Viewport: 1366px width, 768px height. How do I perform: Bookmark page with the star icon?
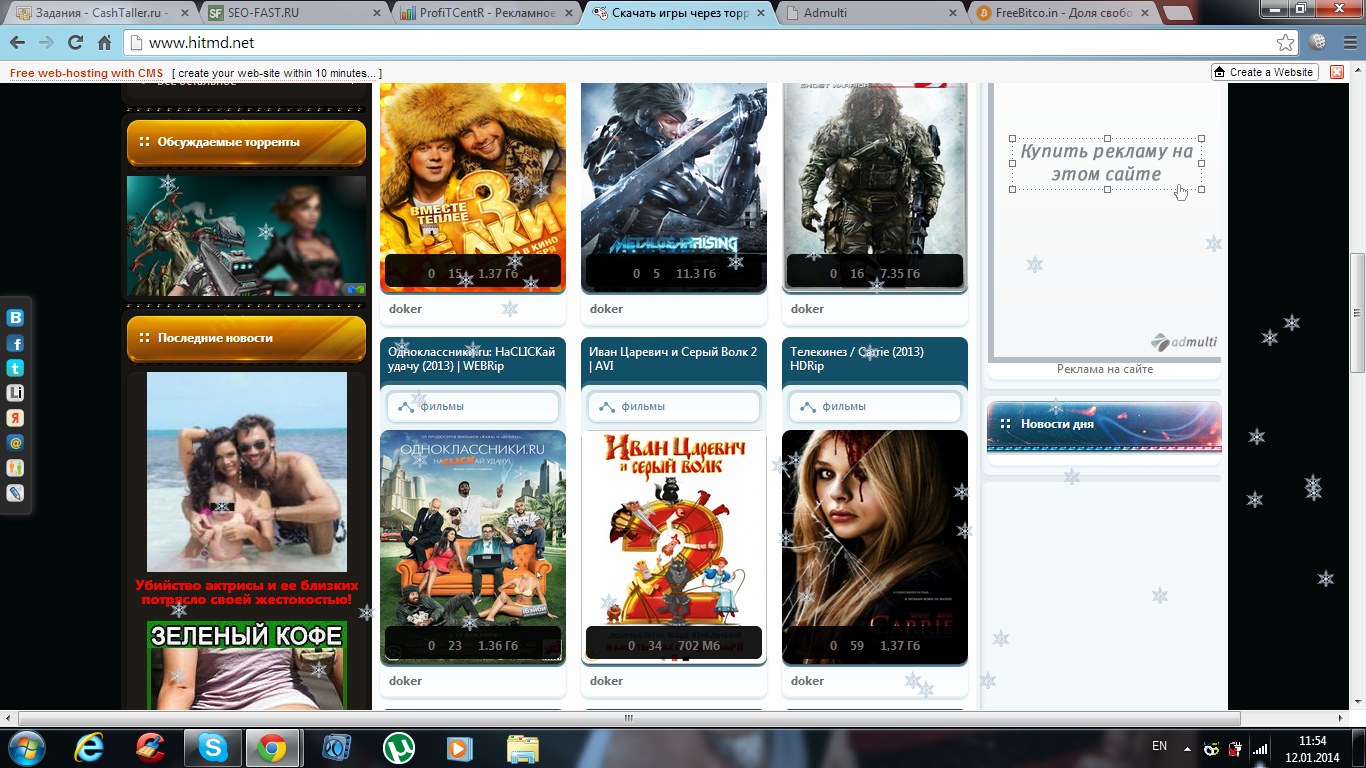(1286, 43)
